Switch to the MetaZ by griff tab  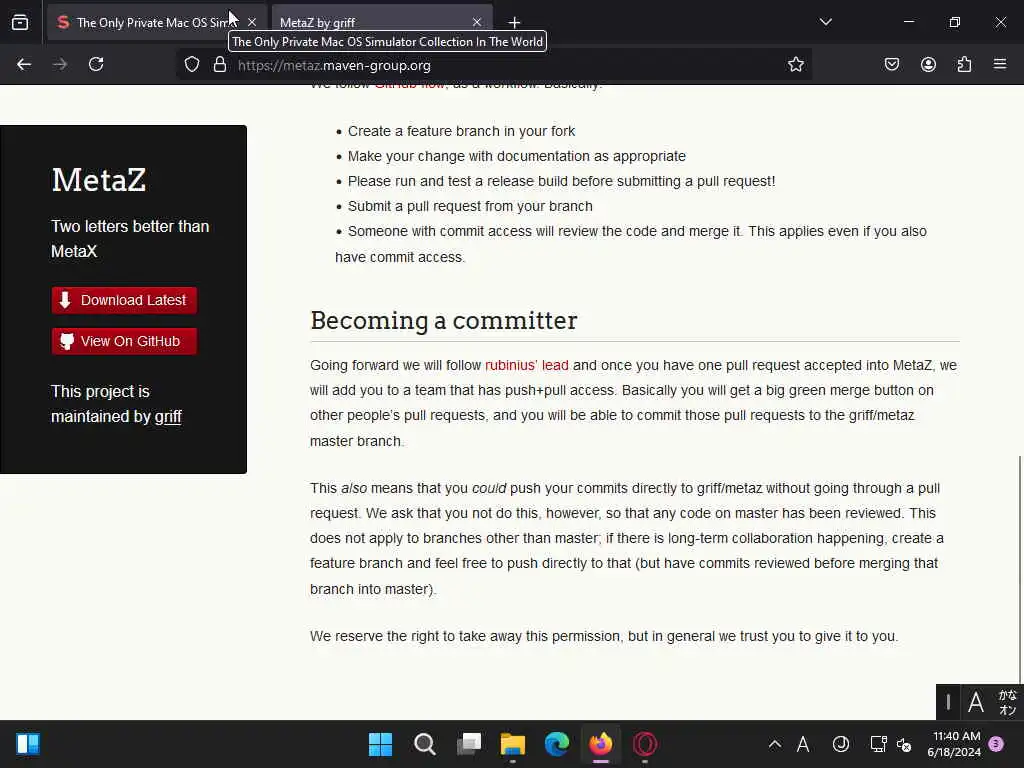382,22
